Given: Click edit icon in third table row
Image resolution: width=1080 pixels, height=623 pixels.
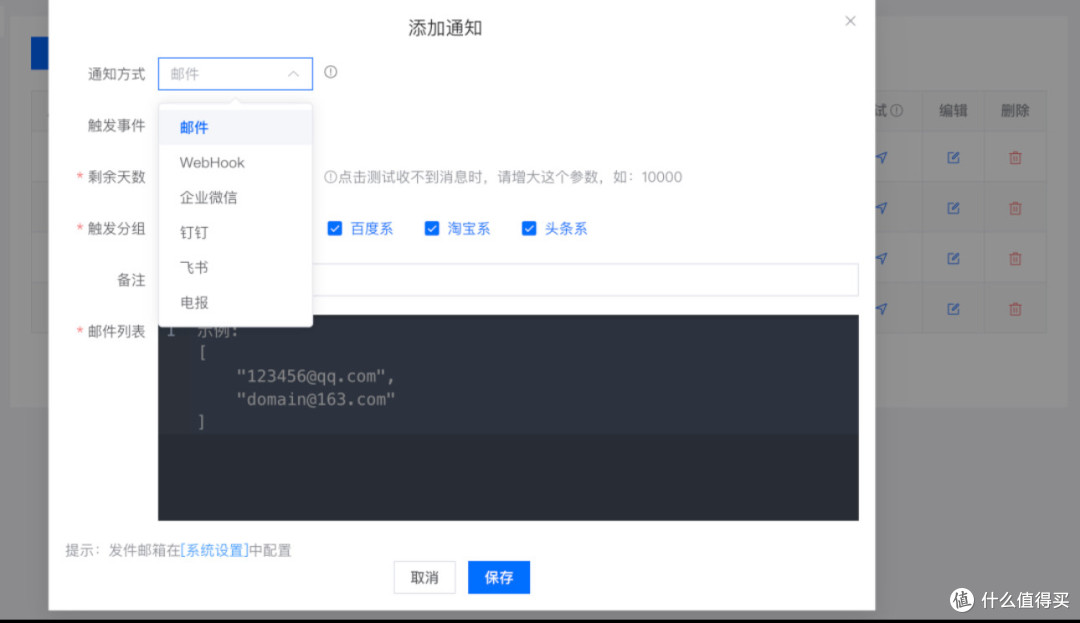Looking at the screenshot, I should [x=953, y=258].
